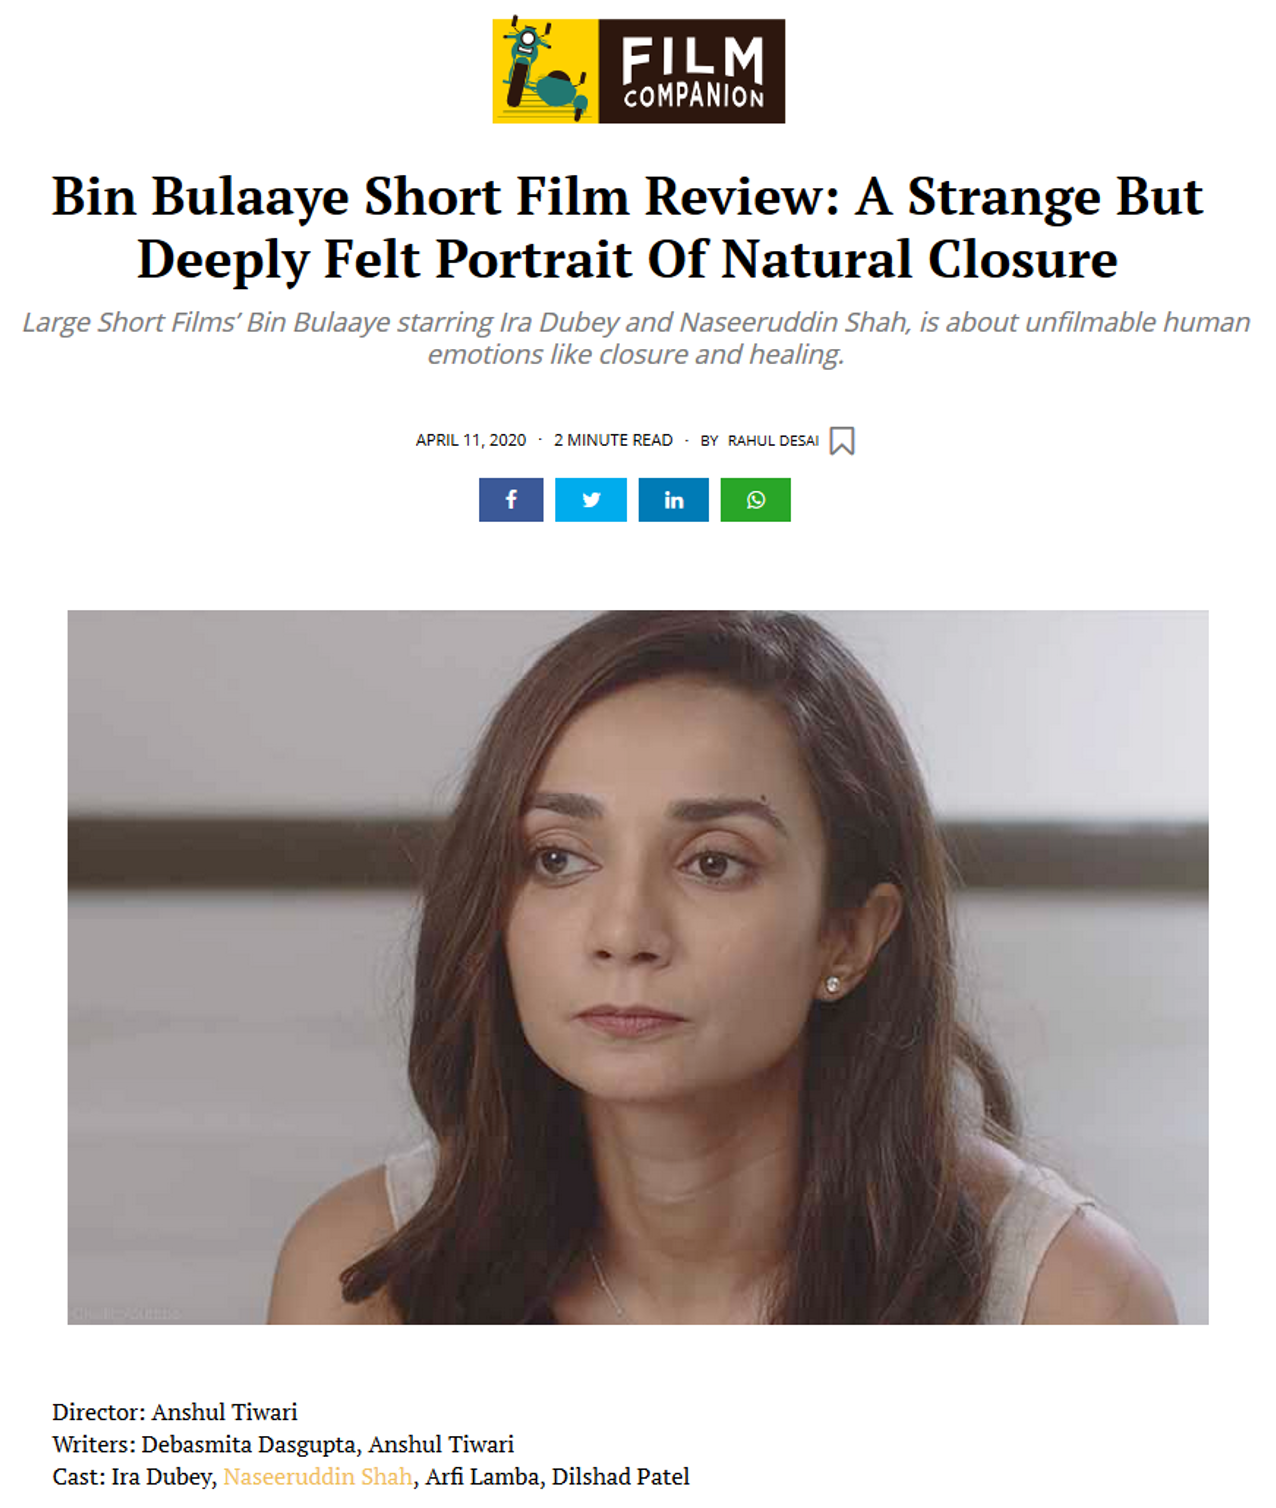
Task: Open Film Companion home via logo text
Action: tap(692, 71)
